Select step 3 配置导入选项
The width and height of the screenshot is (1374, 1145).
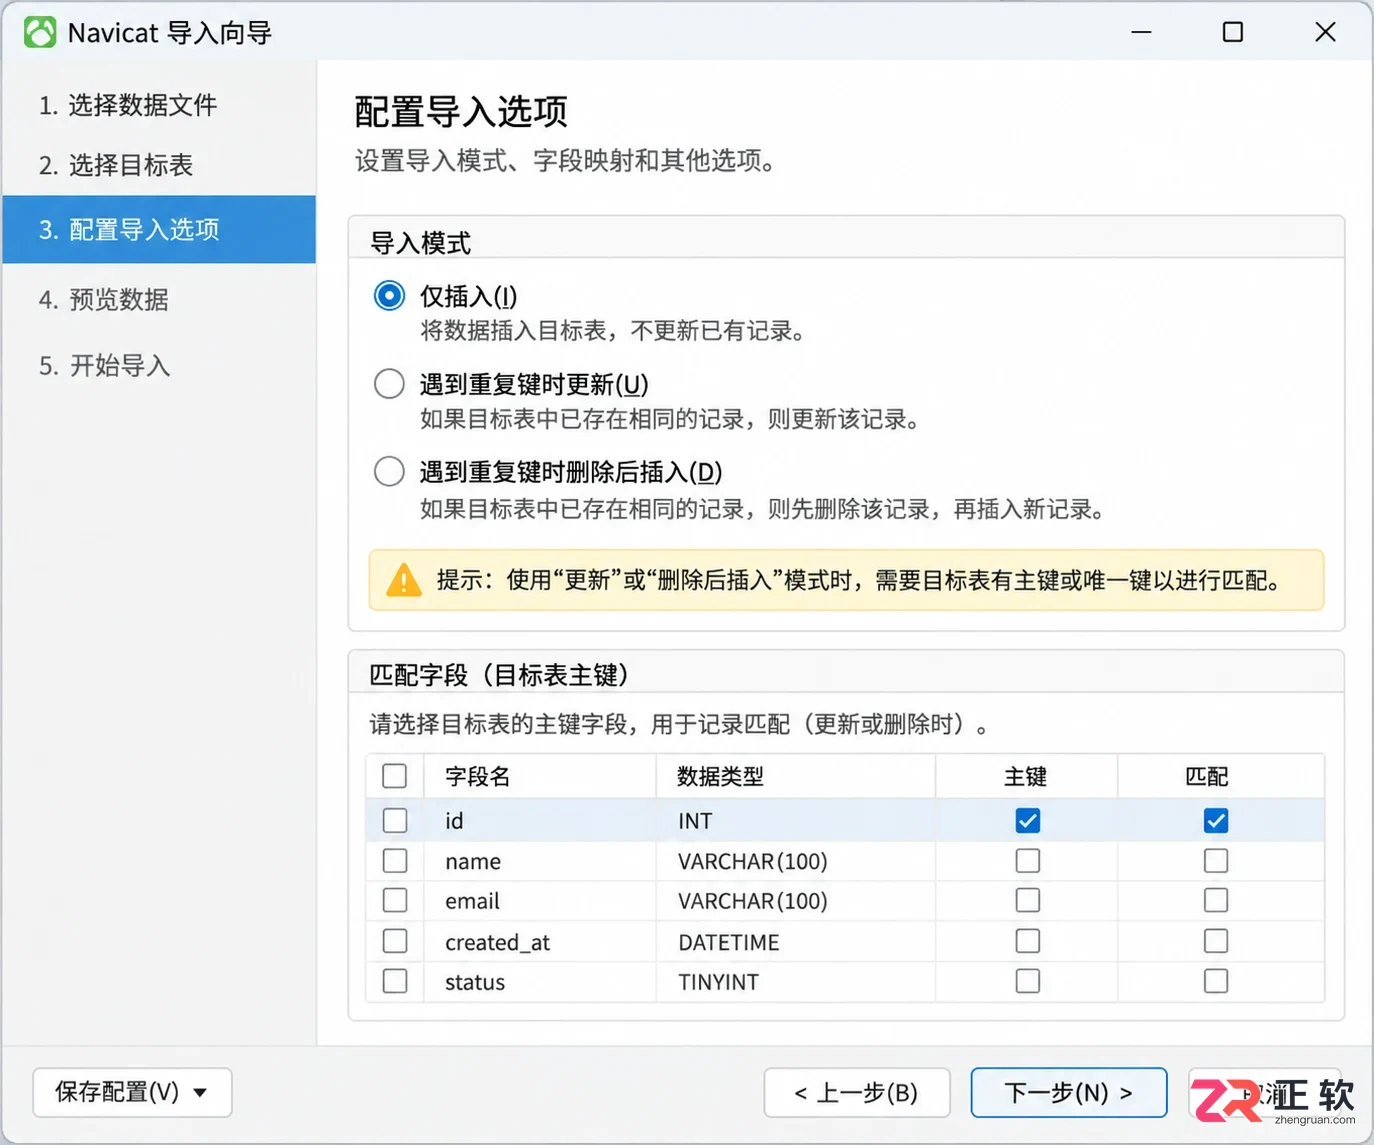159,229
